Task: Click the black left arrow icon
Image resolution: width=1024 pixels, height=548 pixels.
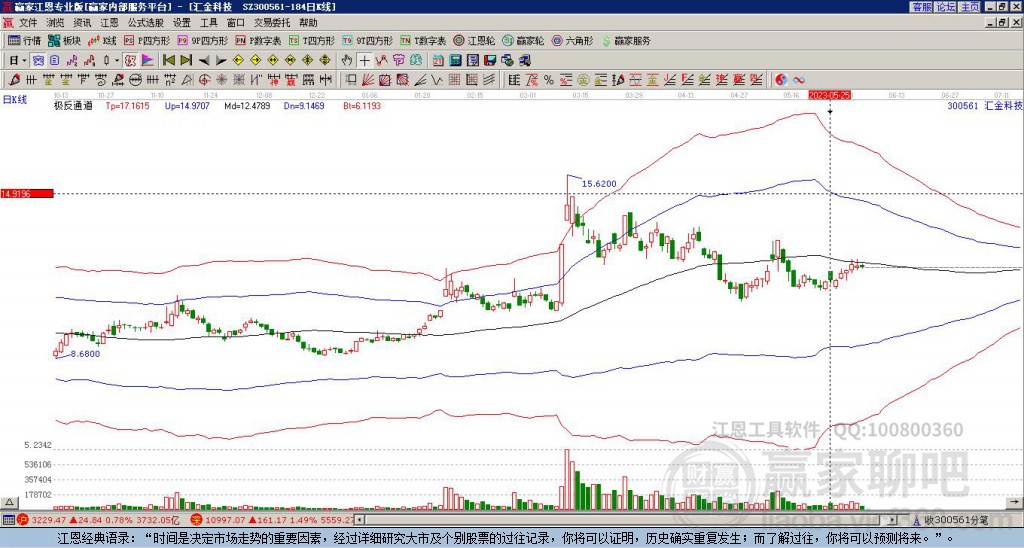Action: (x=204, y=61)
